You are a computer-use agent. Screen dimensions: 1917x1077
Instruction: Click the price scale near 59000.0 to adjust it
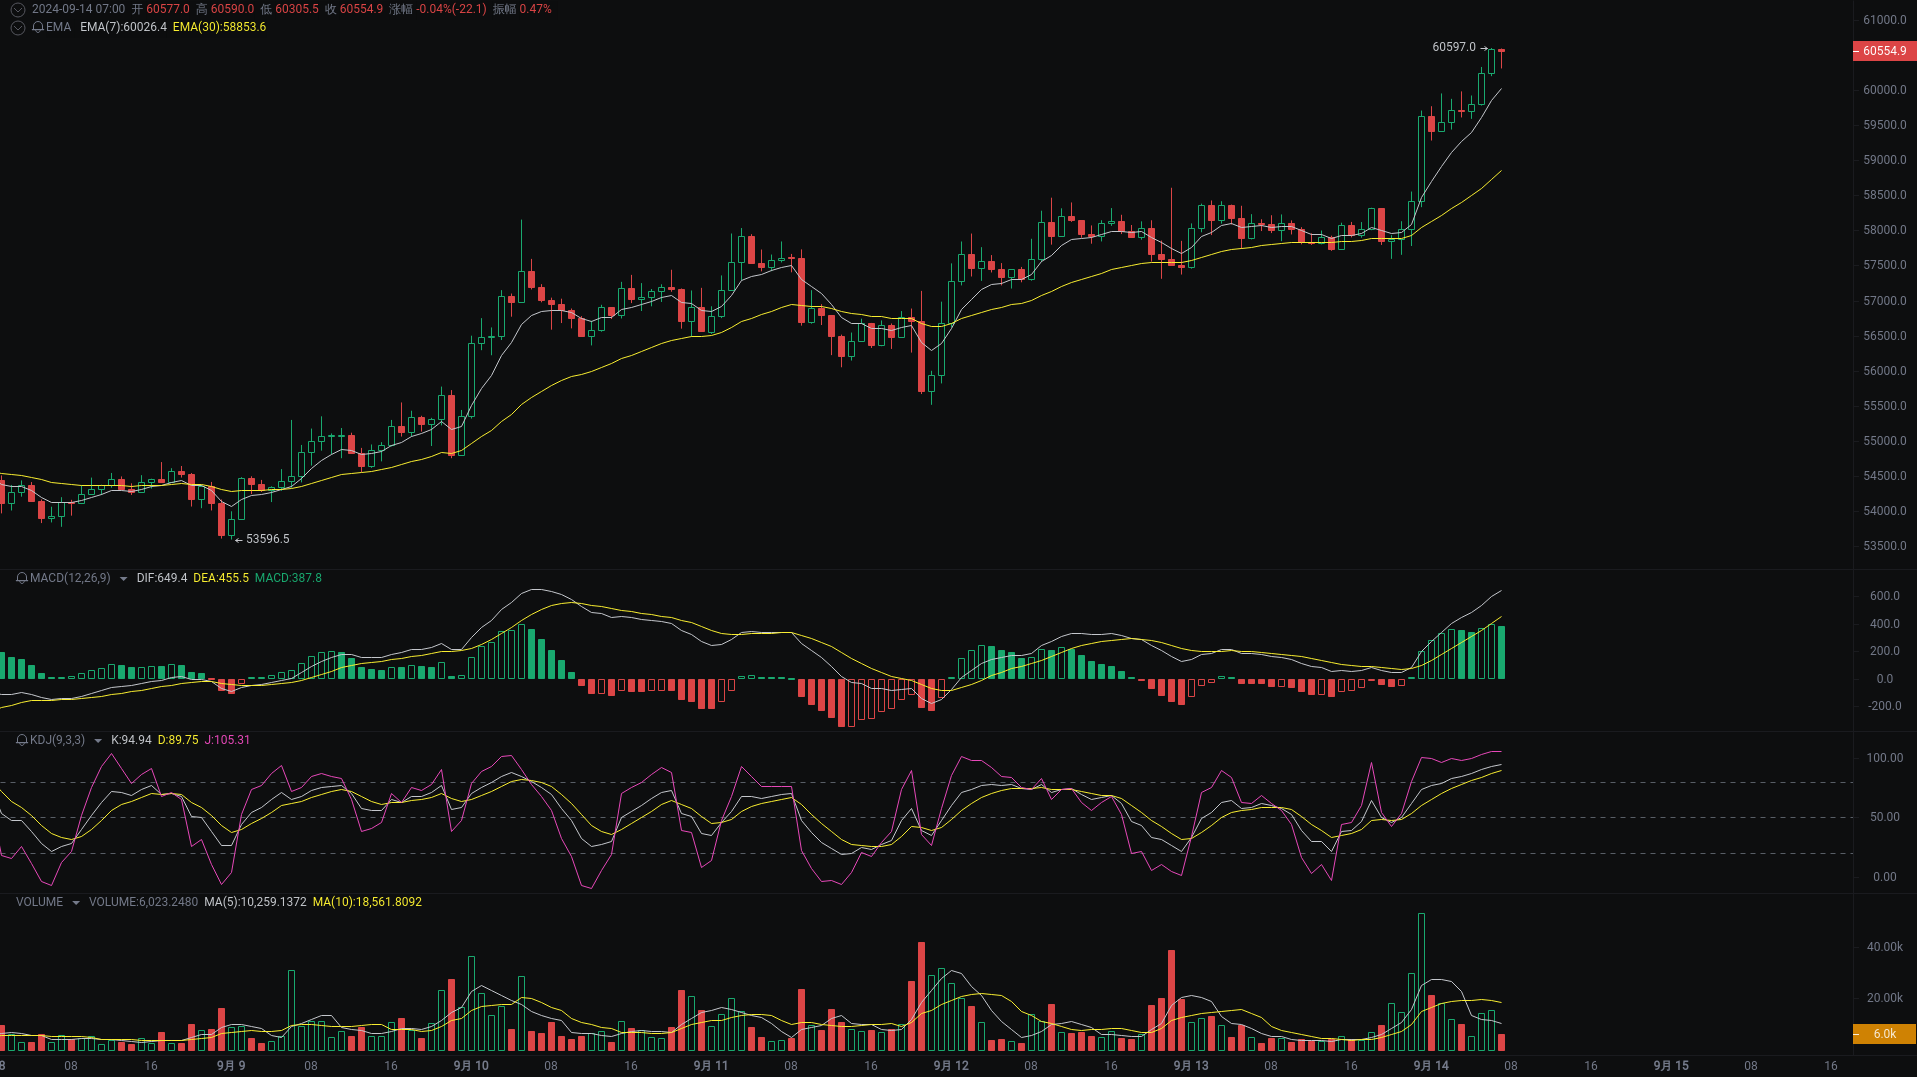pyautogui.click(x=1886, y=160)
